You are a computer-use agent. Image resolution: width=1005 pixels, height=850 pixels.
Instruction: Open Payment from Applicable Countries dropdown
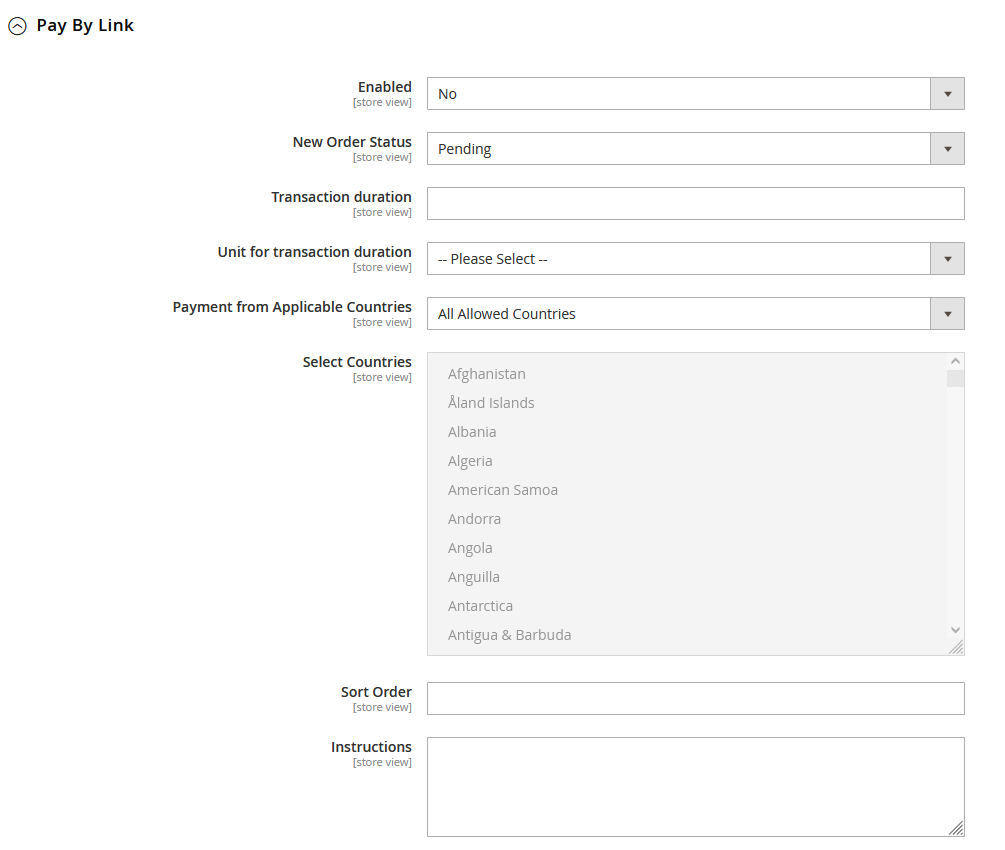[x=695, y=314]
